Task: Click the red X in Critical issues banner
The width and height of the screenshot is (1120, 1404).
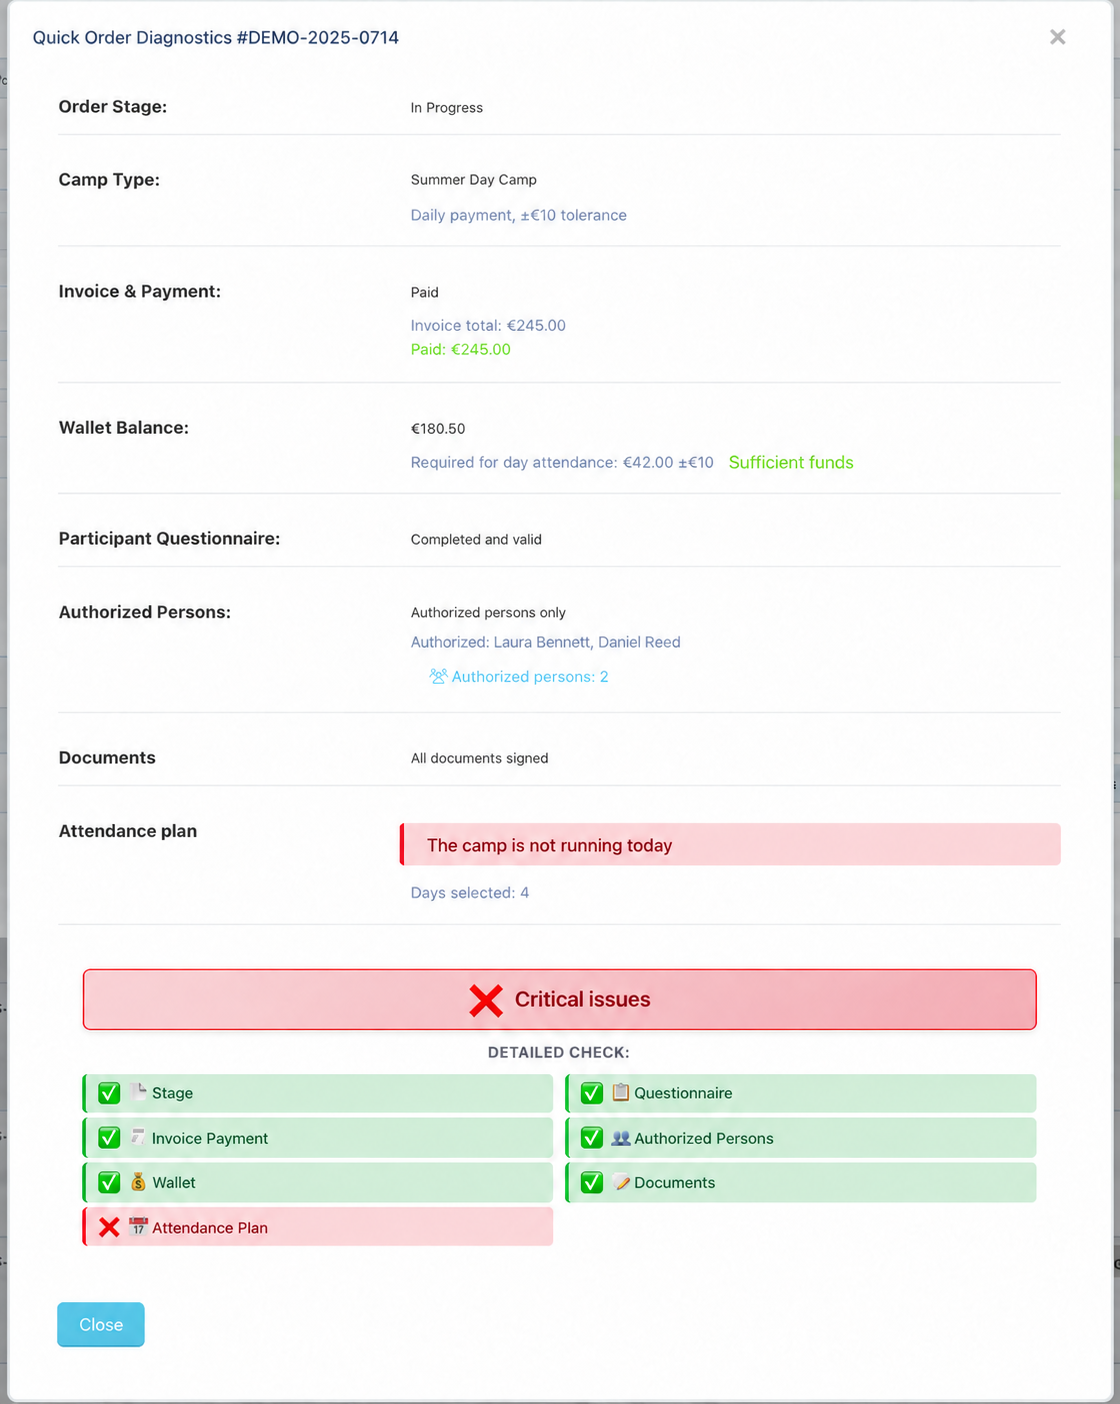Action: pyautogui.click(x=486, y=1000)
